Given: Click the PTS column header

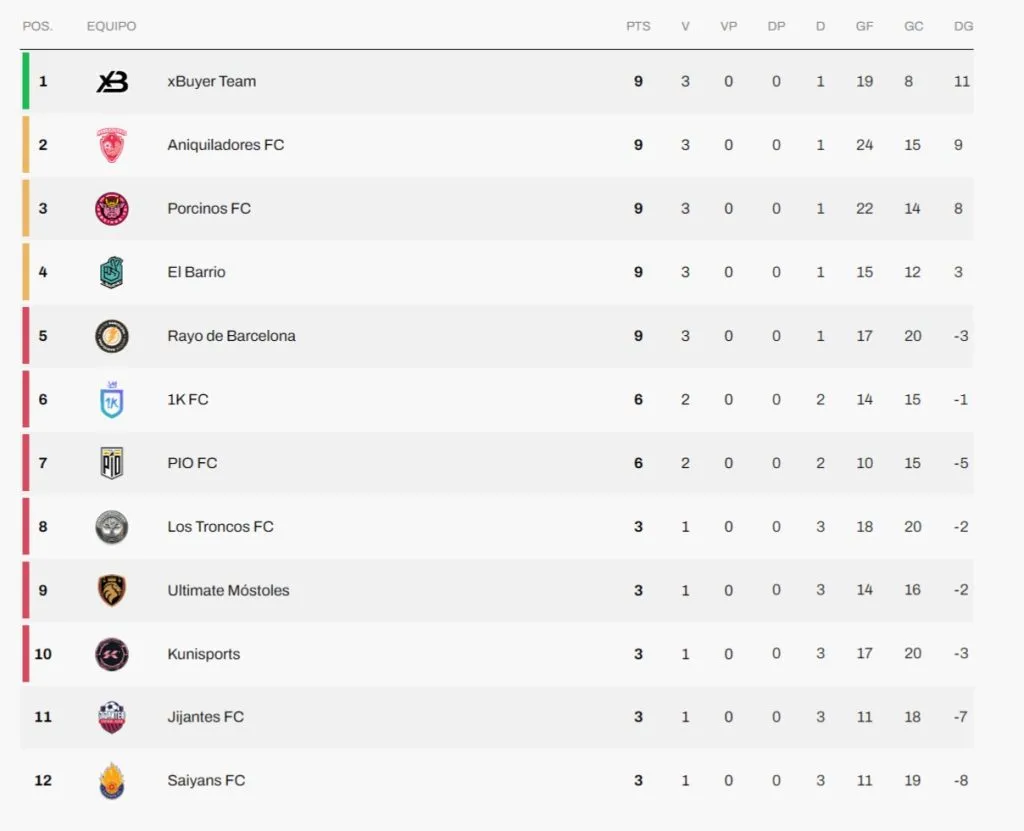Looking at the screenshot, I should click(638, 26).
